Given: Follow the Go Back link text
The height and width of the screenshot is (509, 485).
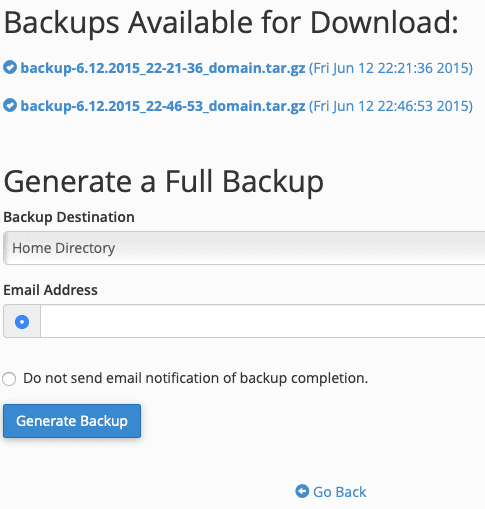Looking at the screenshot, I should 340,492.
